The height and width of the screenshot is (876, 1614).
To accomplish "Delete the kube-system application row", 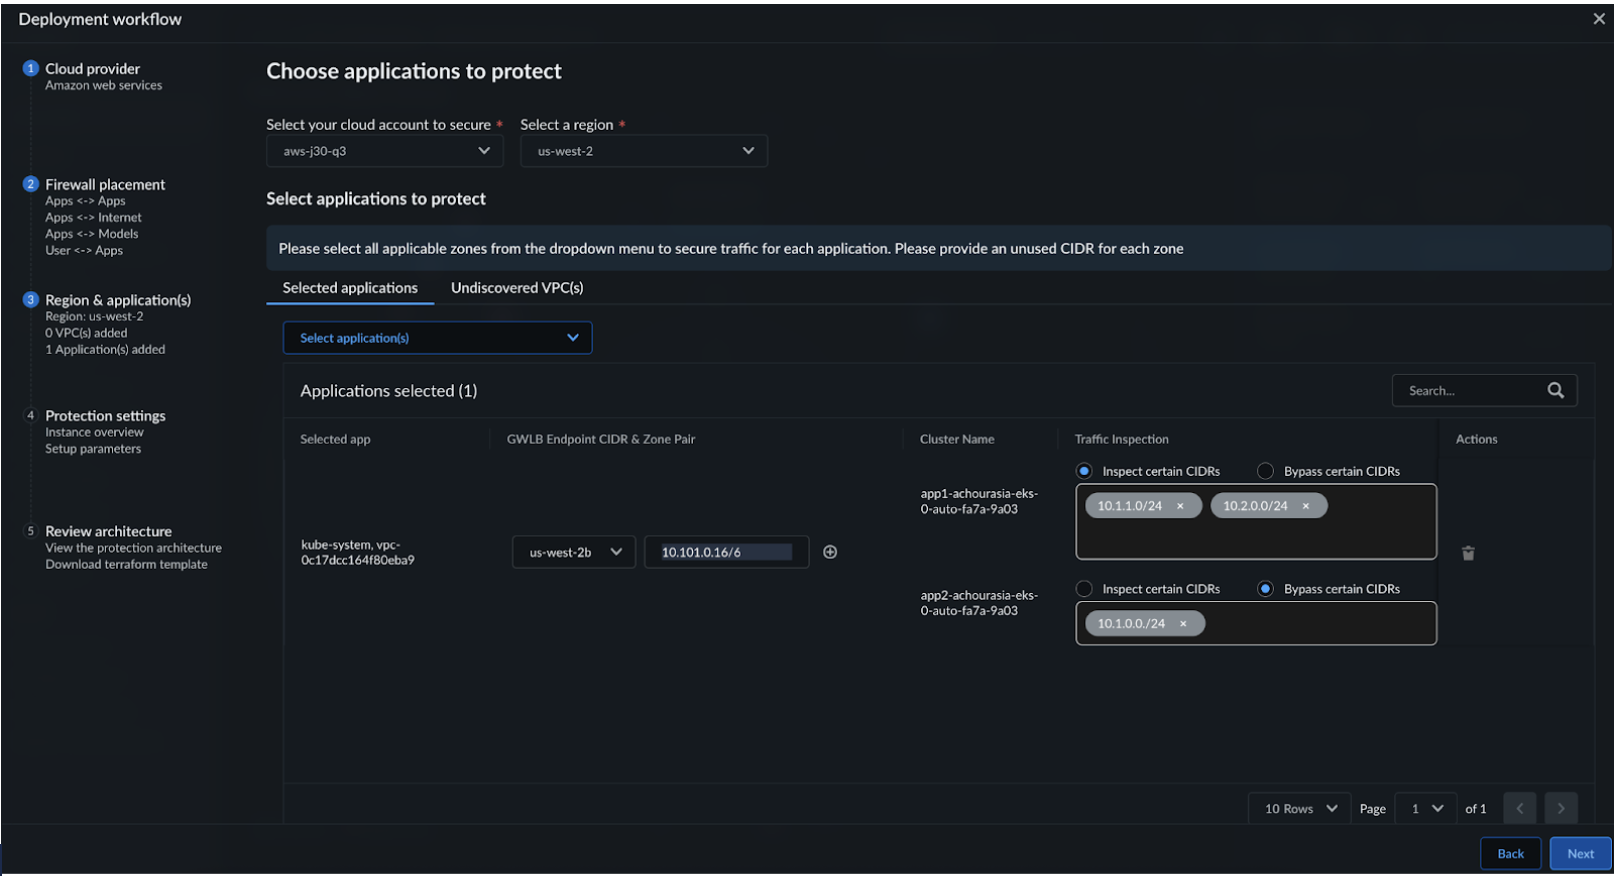I will 1468,553.
